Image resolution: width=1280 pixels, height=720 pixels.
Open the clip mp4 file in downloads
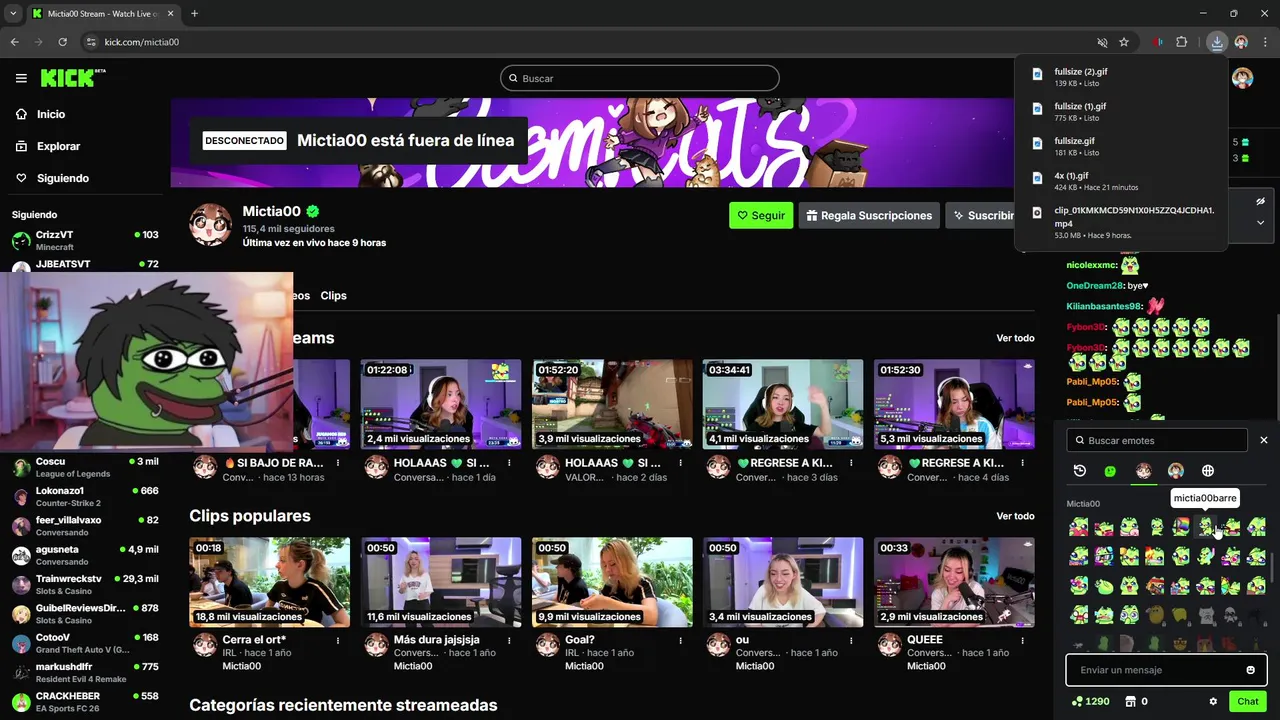[x=1134, y=216]
